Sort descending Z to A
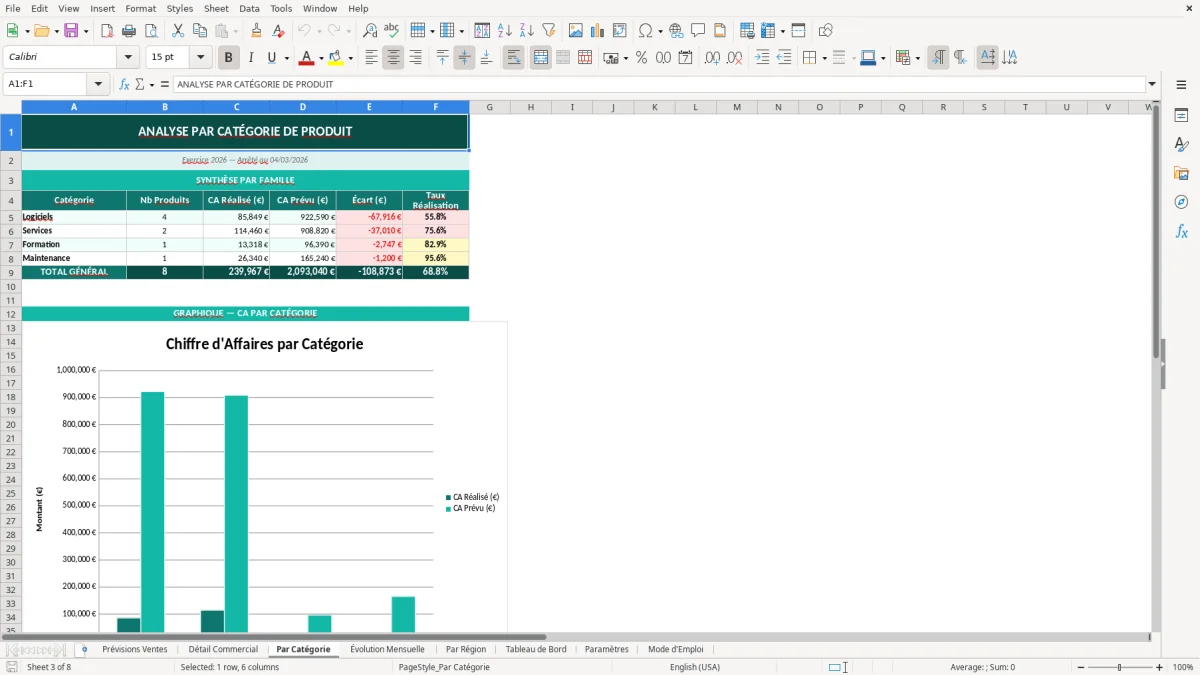The height and width of the screenshot is (675, 1200). [x=527, y=31]
